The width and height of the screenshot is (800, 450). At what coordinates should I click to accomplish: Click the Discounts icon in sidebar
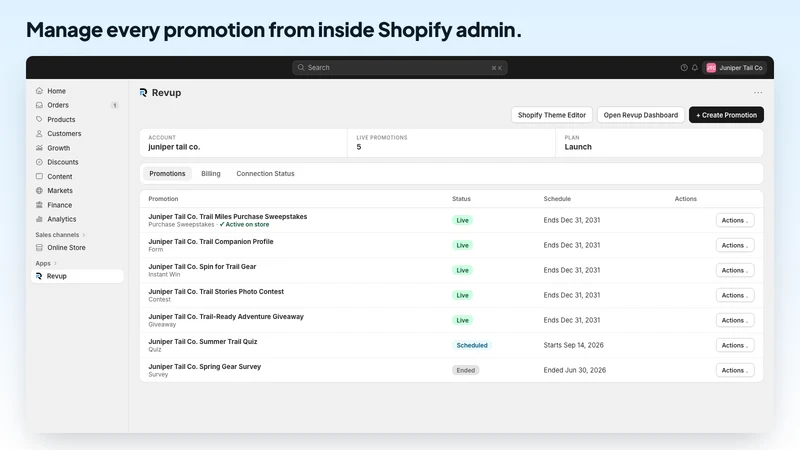point(39,162)
